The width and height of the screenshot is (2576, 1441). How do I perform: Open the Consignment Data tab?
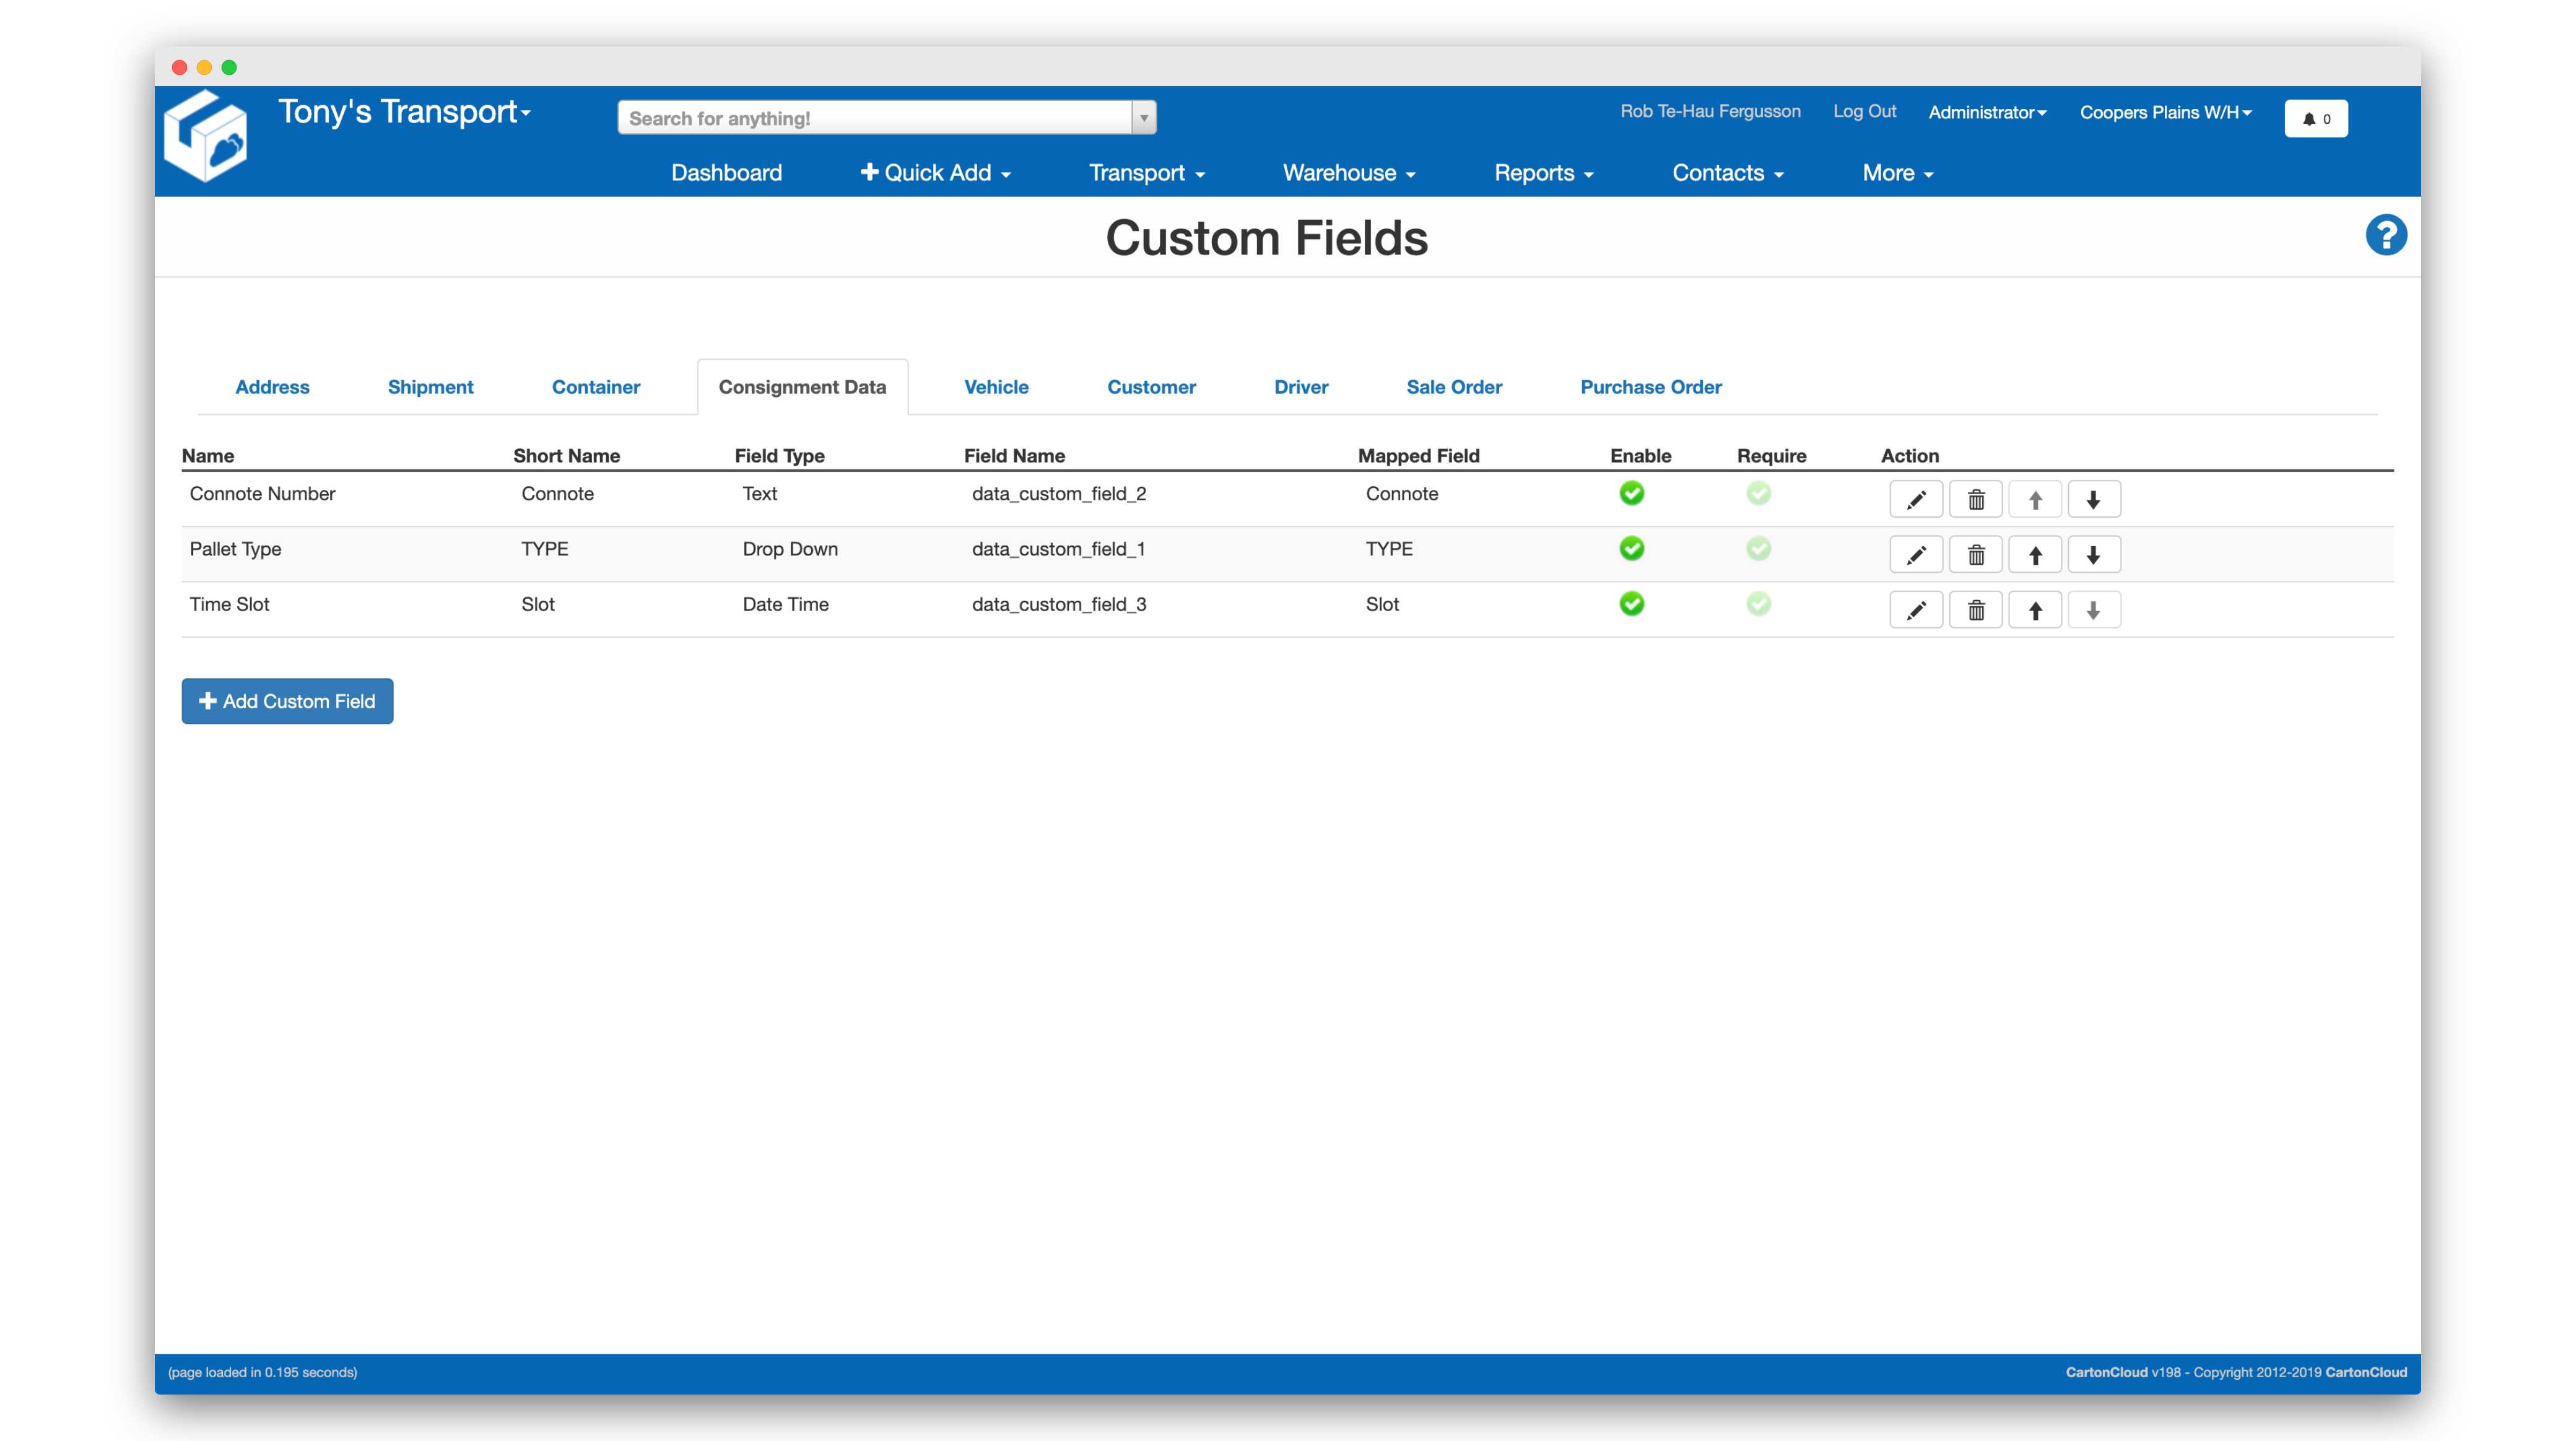point(802,387)
